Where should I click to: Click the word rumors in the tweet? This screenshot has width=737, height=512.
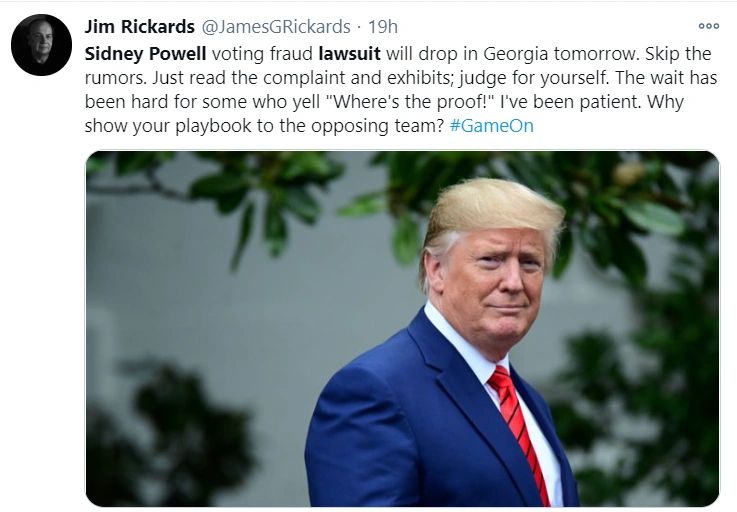tap(115, 78)
